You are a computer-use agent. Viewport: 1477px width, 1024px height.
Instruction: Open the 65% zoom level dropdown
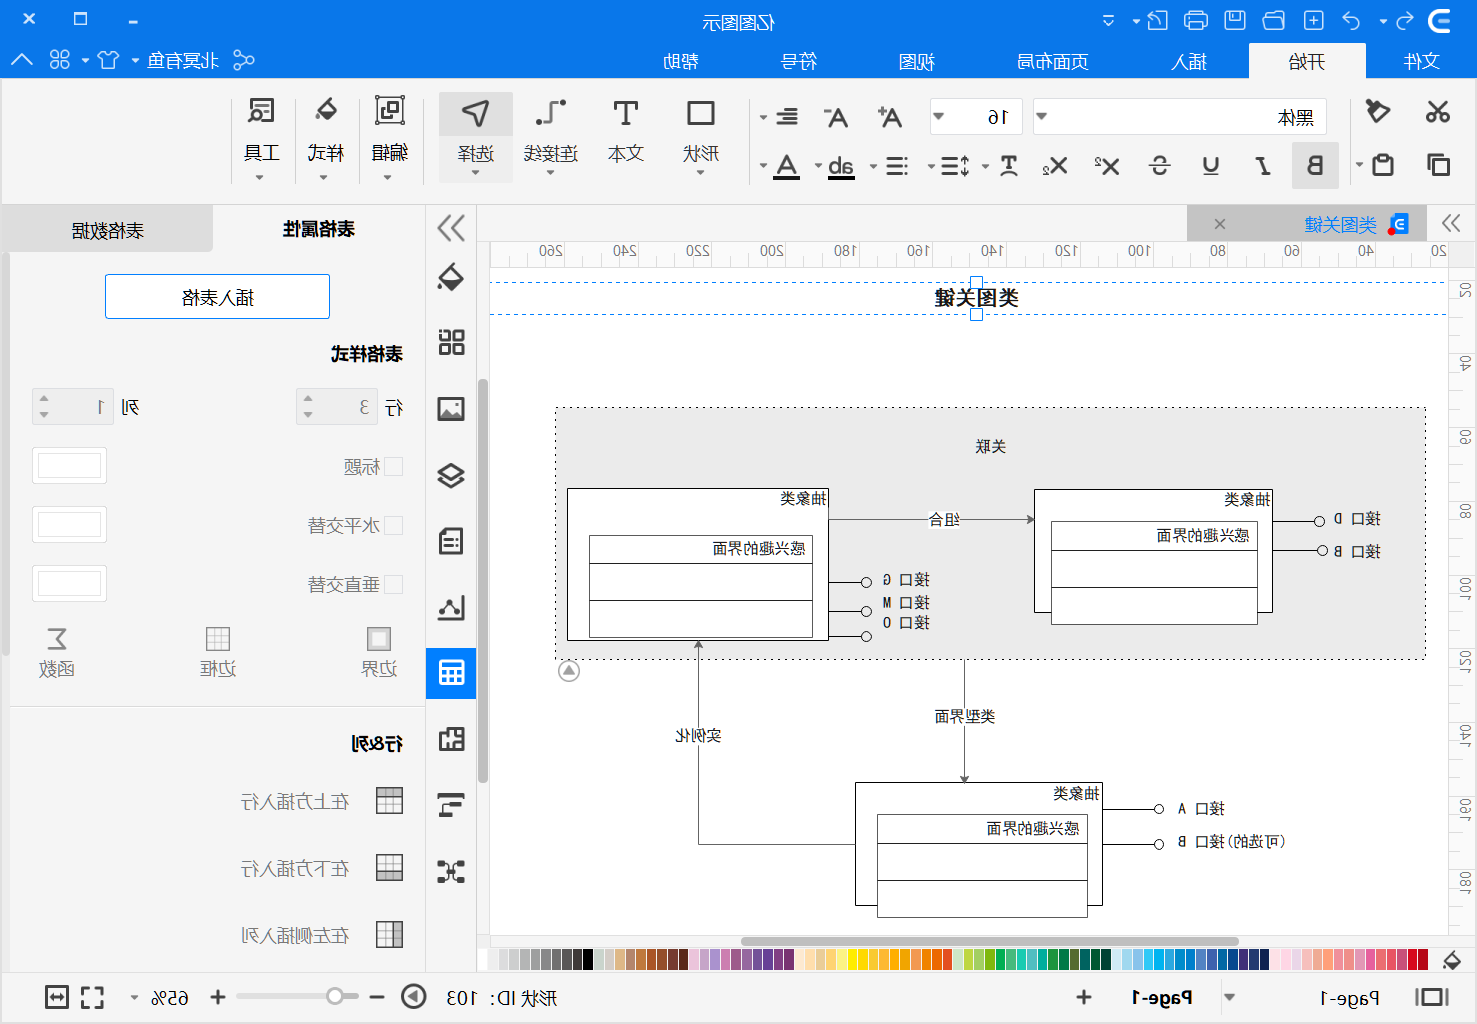[x=134, y=997]
